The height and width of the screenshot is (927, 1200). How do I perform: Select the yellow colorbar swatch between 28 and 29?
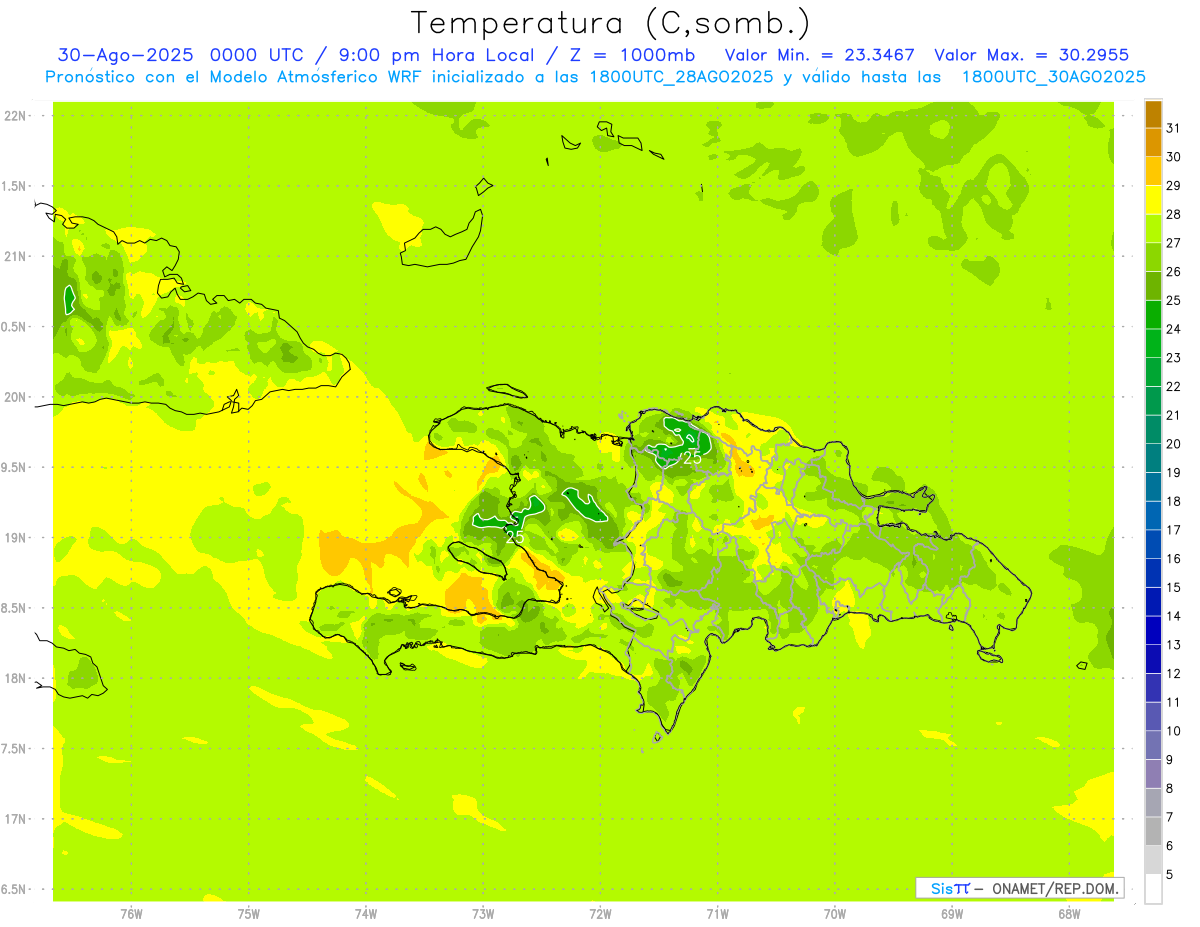tap(1153, 200)
